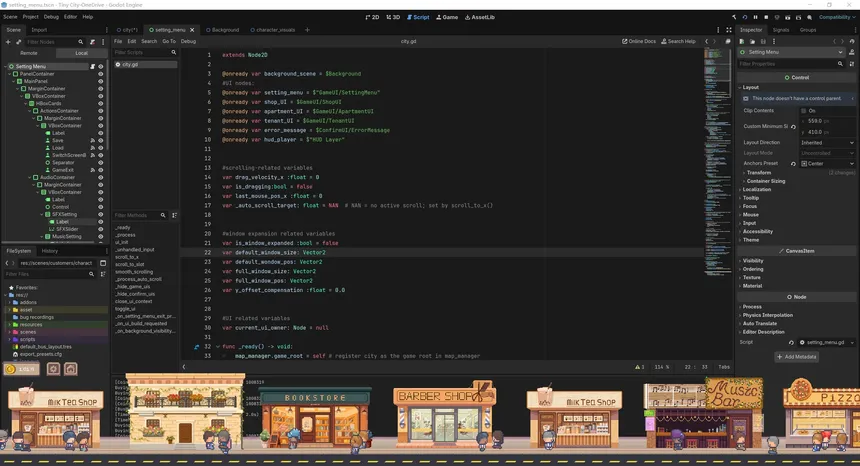The width and height of the screenshot is (860, 466).
Task: Click the instantiate child scene link icon
Action: (18, 42)
